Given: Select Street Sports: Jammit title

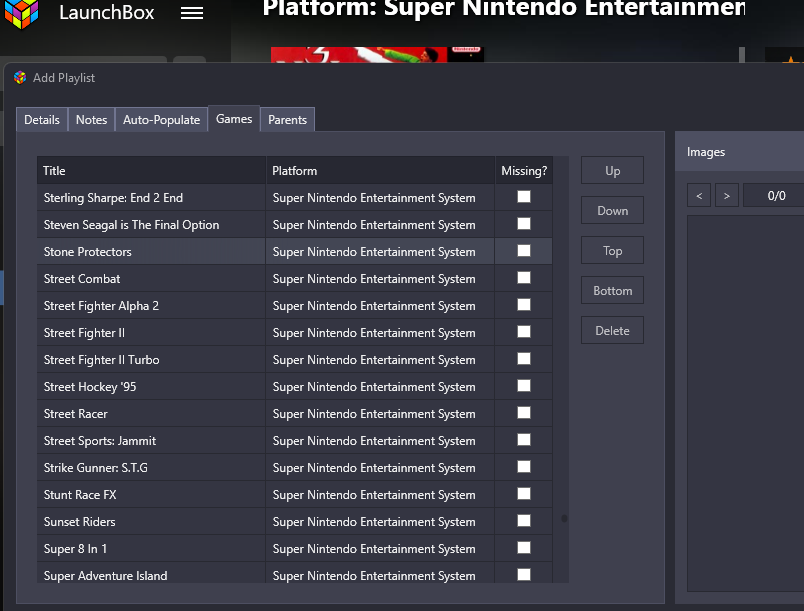Looking at the screenshot, I should [x=100, y=441].
